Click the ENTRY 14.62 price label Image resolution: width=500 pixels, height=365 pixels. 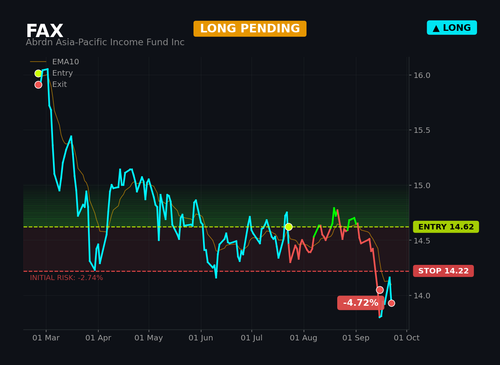tap(446, 227)
